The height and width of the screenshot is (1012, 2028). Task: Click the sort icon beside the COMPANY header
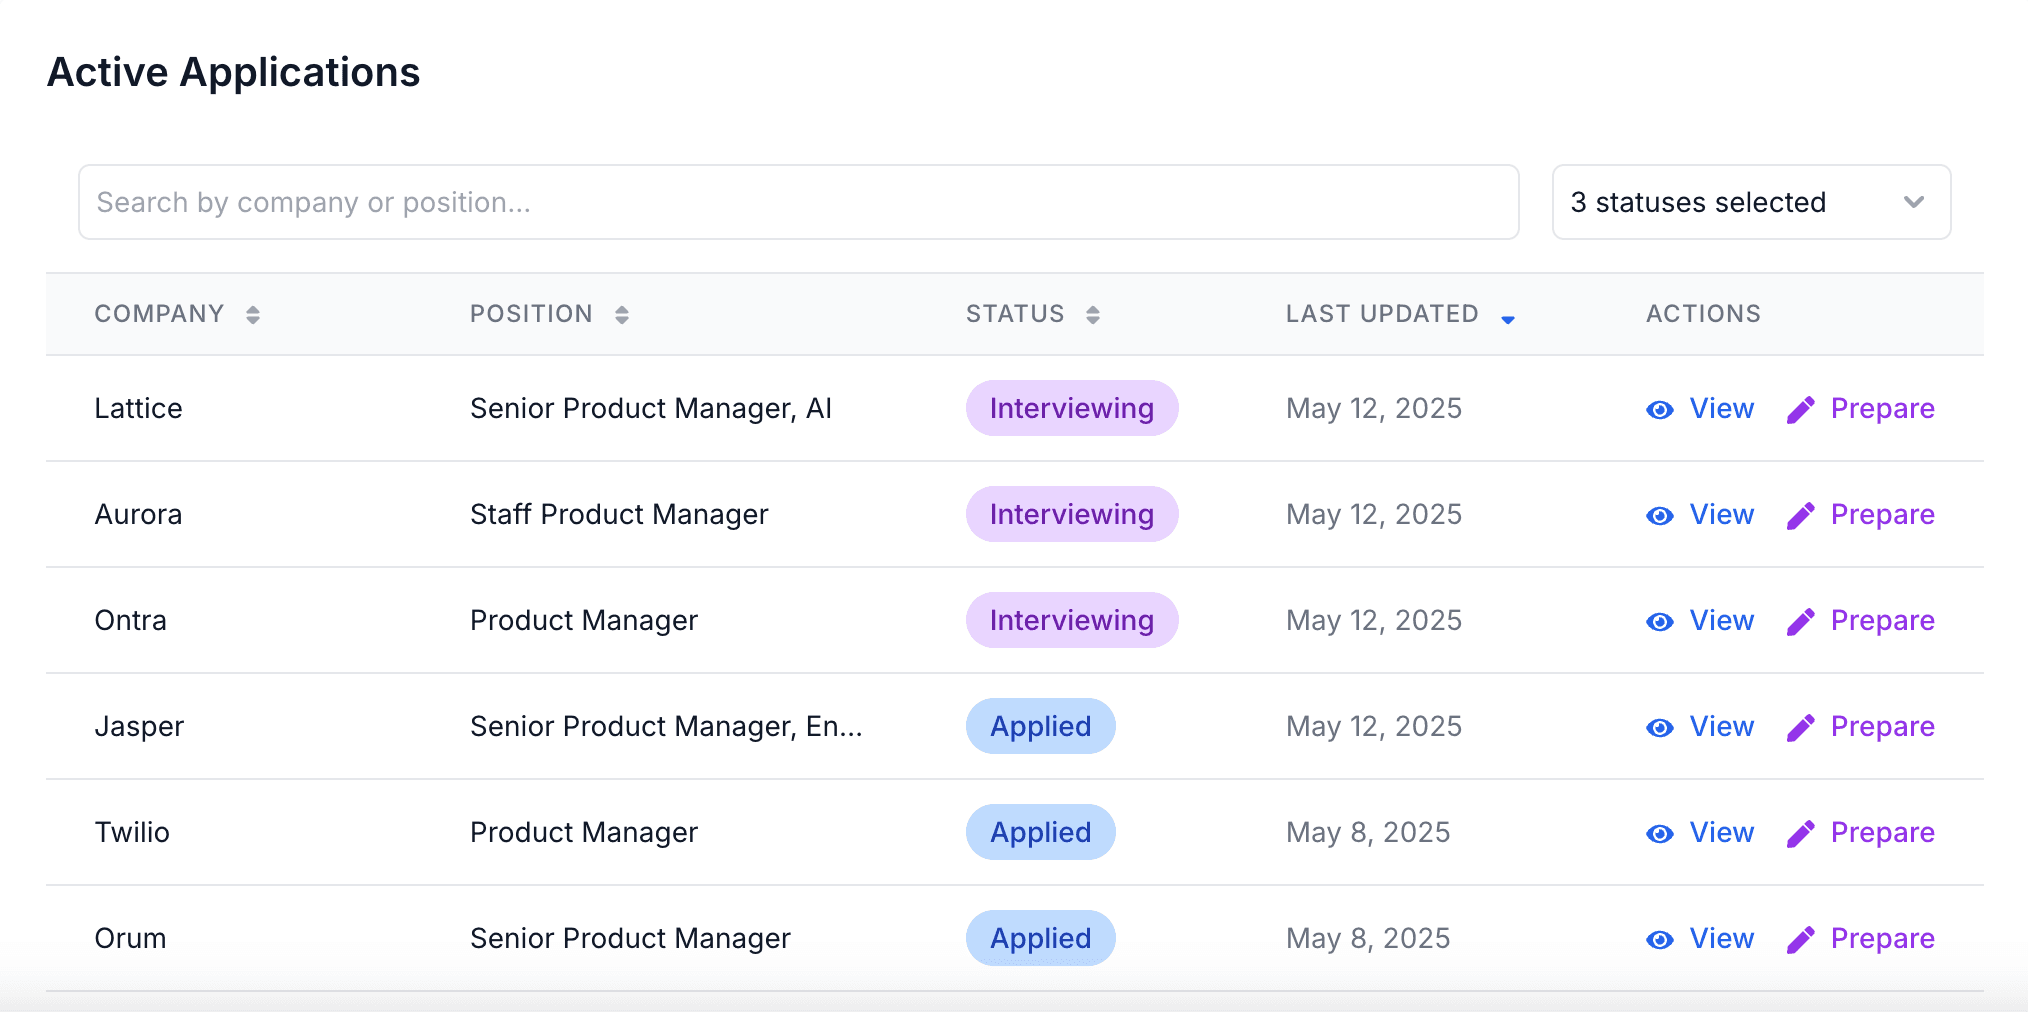point(255,313)
